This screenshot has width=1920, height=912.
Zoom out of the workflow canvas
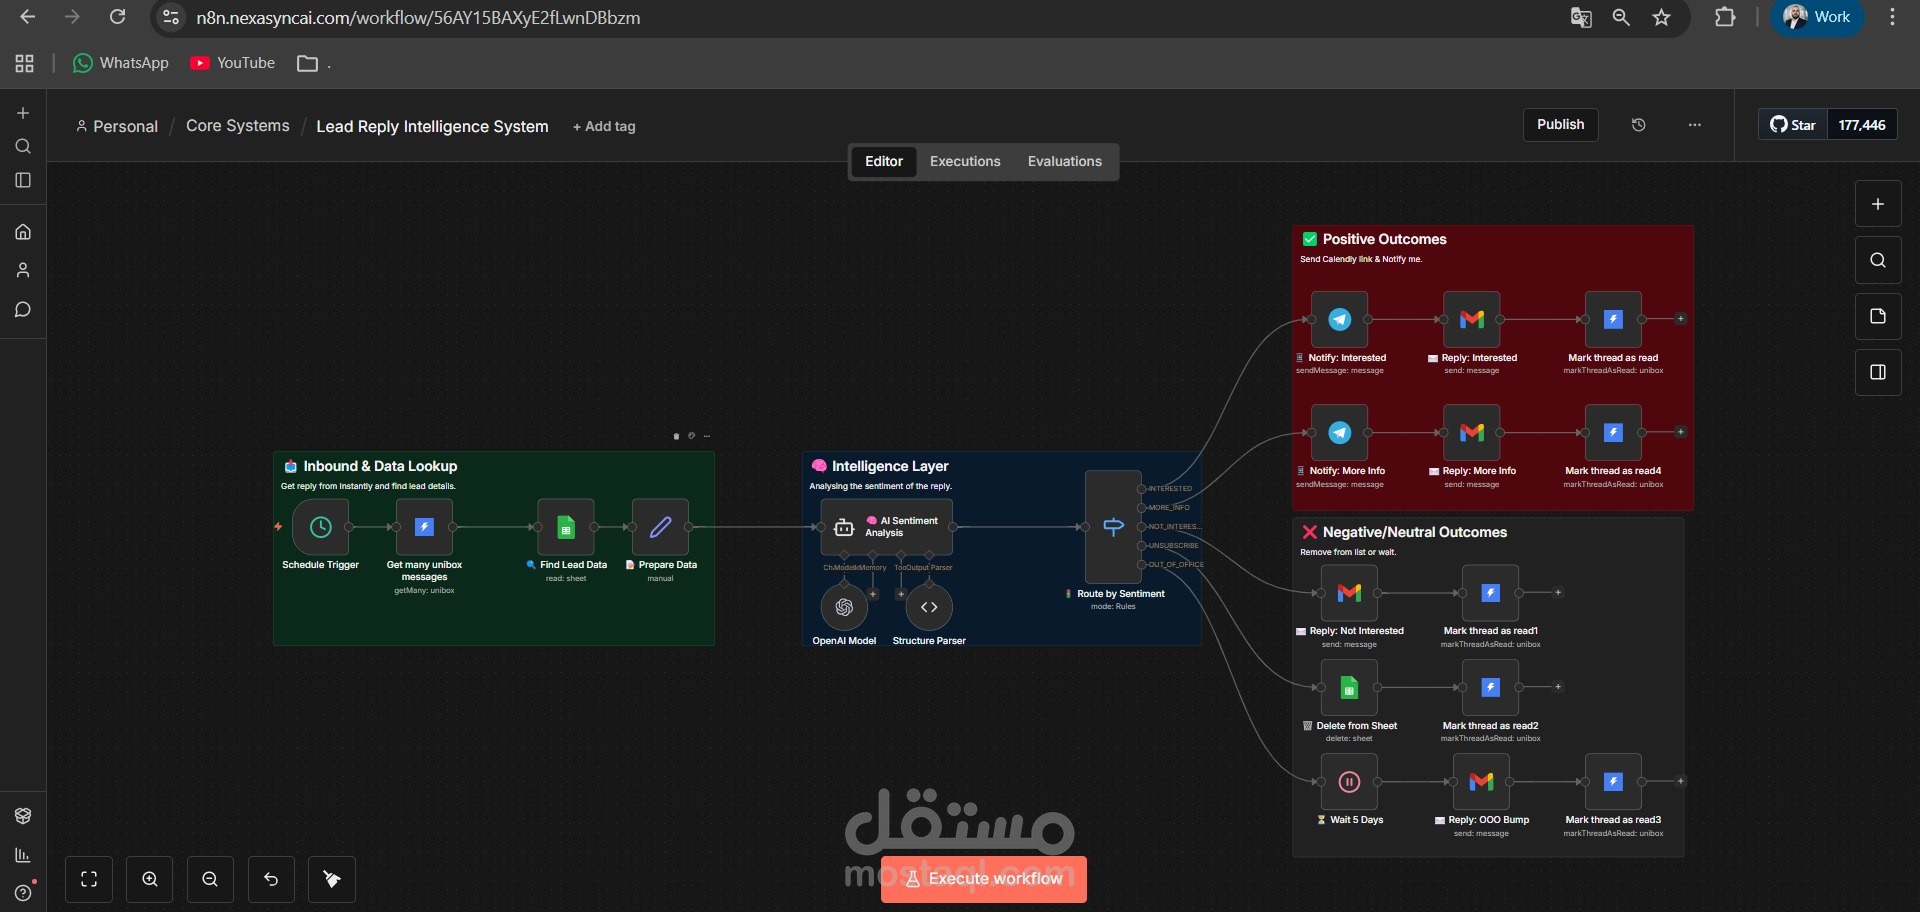(x=210, y=879)
